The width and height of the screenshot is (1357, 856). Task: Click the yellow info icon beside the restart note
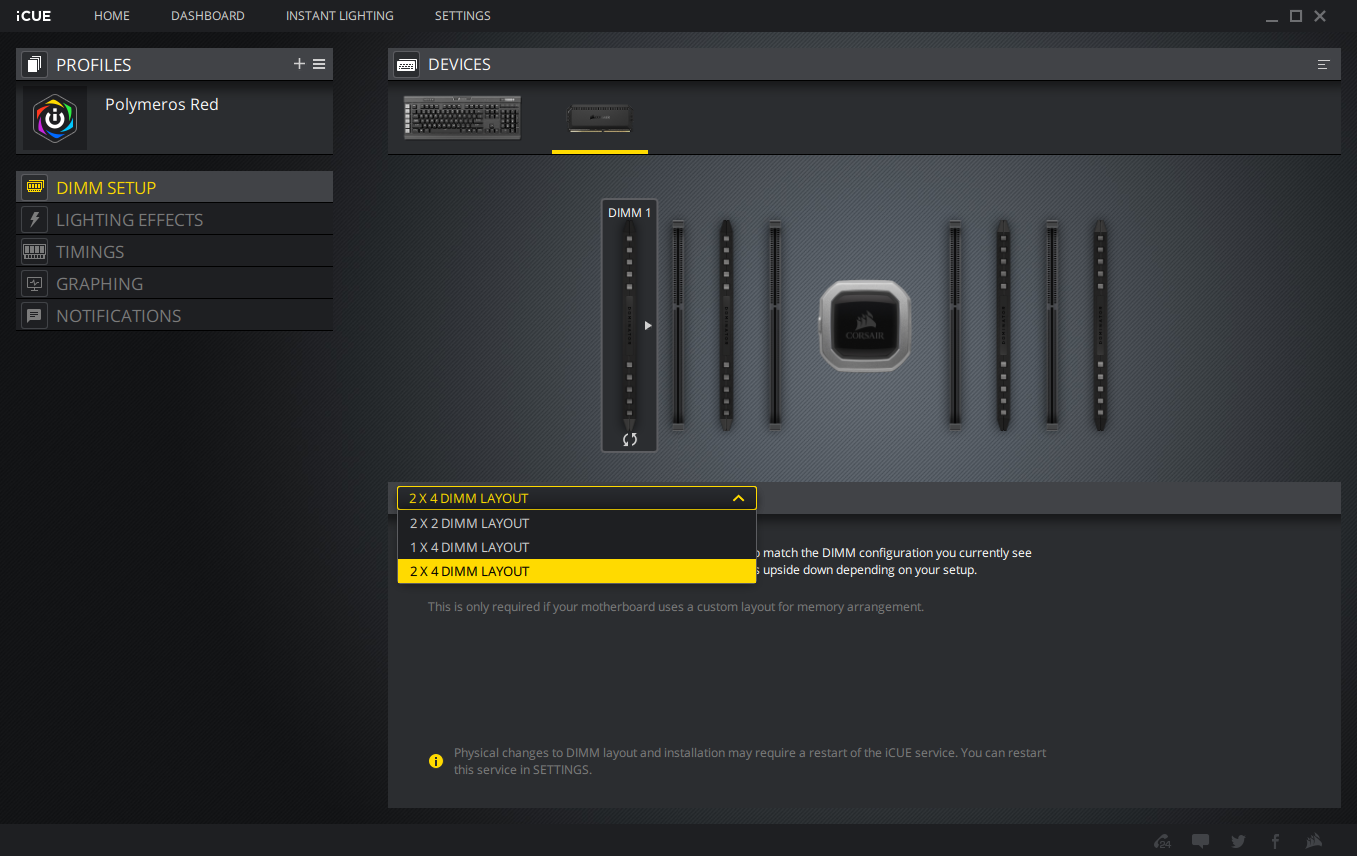point(436,761)
